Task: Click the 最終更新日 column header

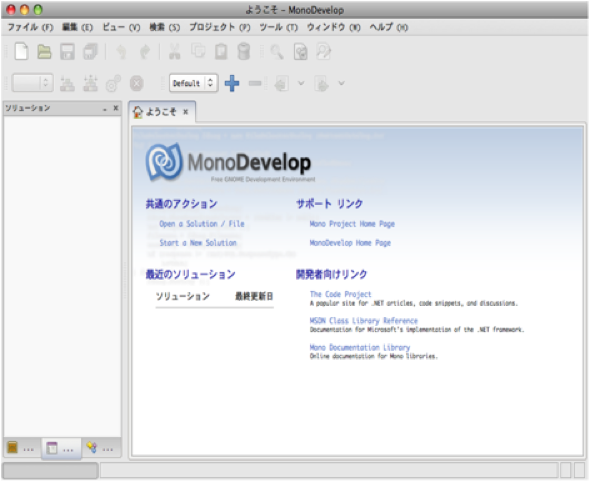Action: point(254,296)
